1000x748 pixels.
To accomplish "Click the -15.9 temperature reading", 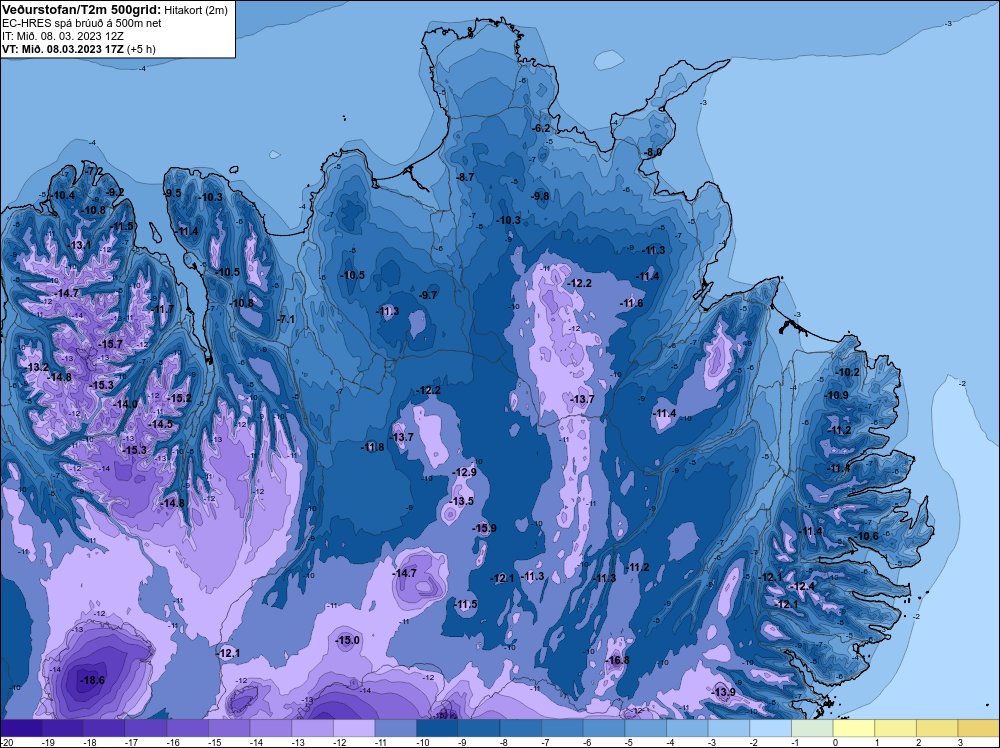I will [x=484, y=528].
